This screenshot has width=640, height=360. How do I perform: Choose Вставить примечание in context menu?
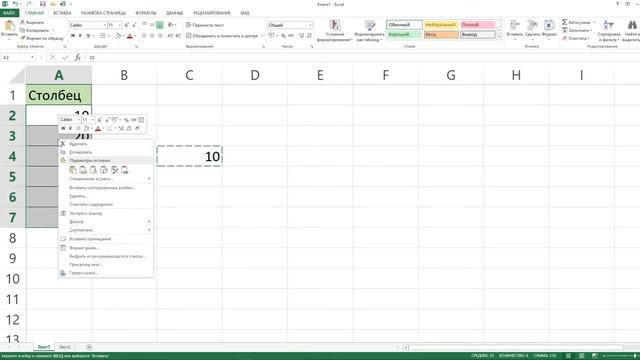pyautogui.click(x=106, y=239)
